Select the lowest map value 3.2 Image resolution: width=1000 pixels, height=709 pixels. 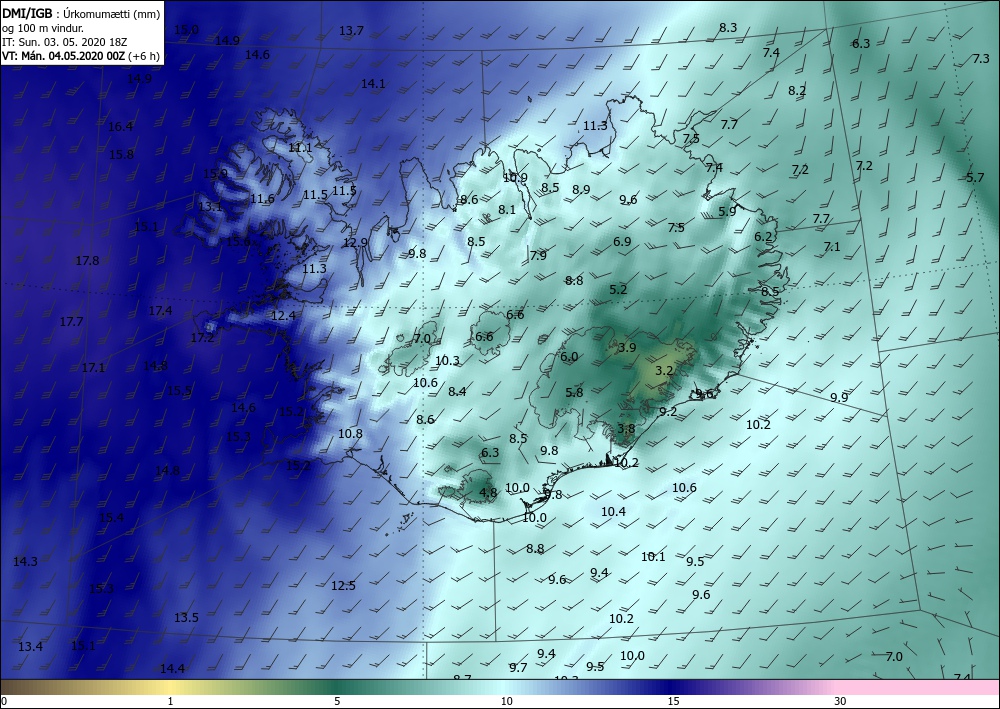[x=664, y=370]
